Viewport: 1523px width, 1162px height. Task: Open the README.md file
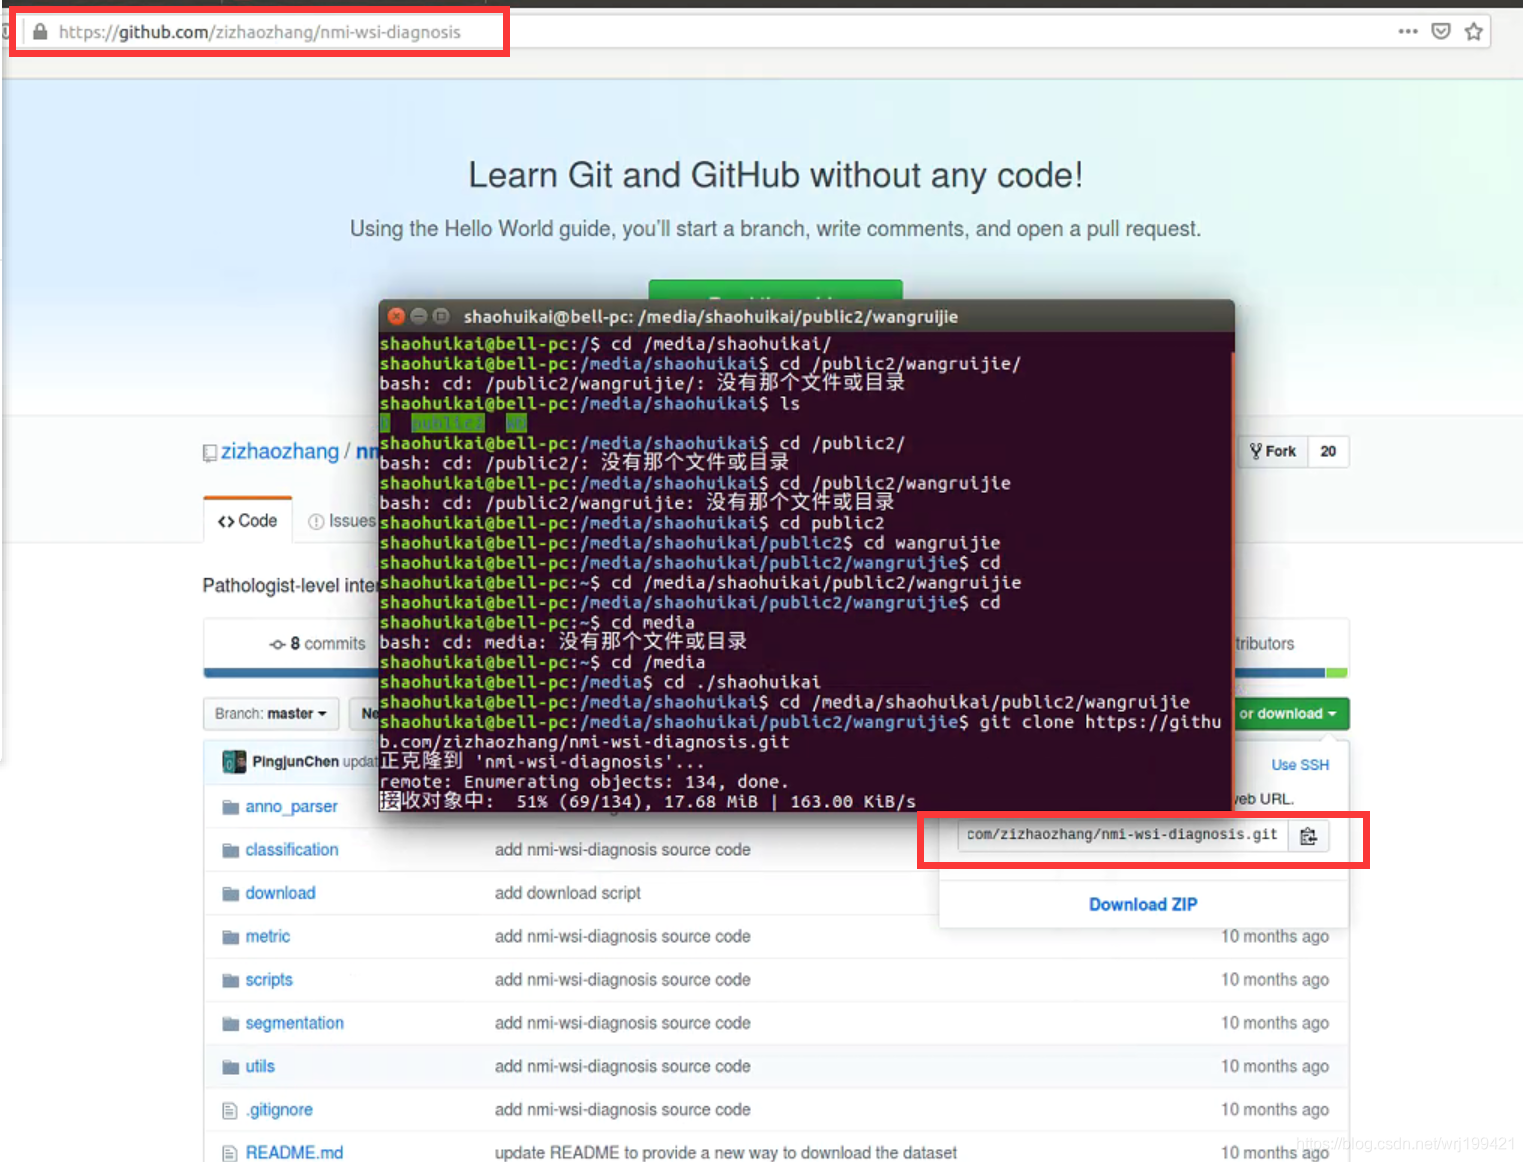294,1152
